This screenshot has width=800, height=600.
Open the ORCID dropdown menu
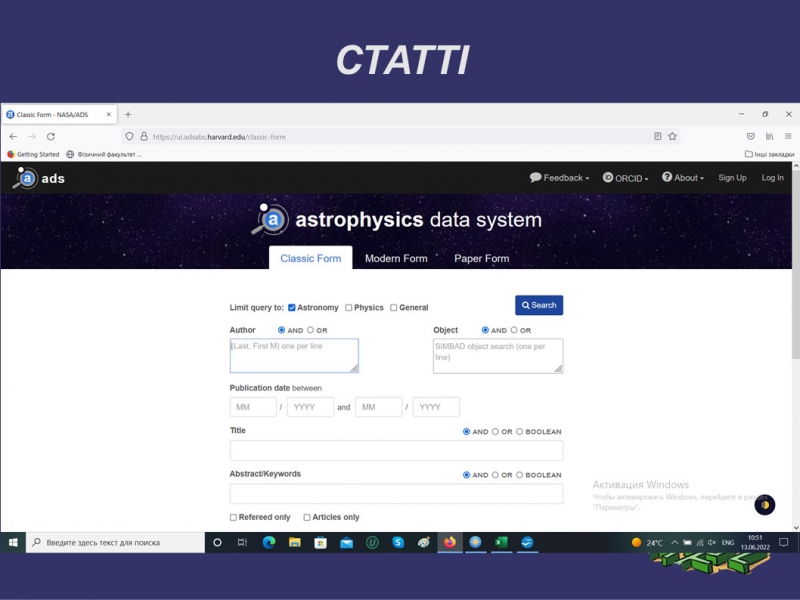click(626, 178)
